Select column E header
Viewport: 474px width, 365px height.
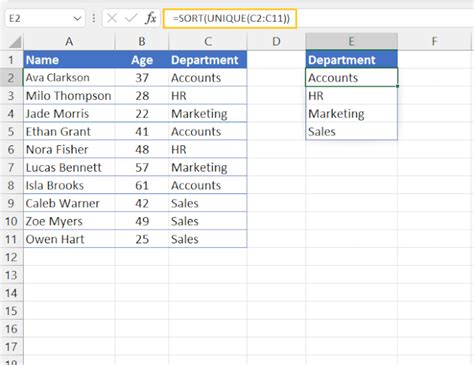pos(351,42)
